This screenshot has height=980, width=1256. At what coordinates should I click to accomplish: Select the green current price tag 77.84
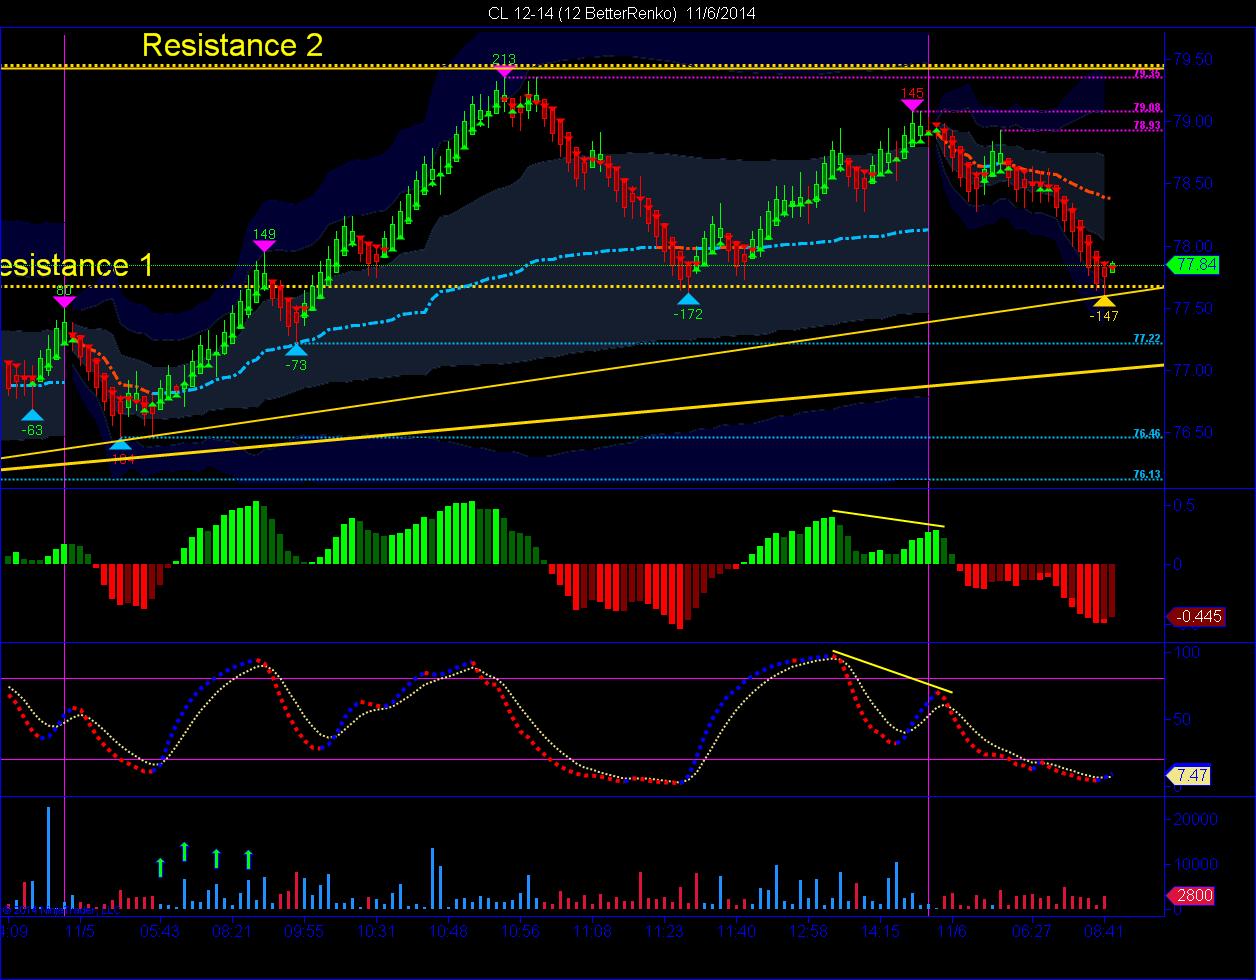1194,265
